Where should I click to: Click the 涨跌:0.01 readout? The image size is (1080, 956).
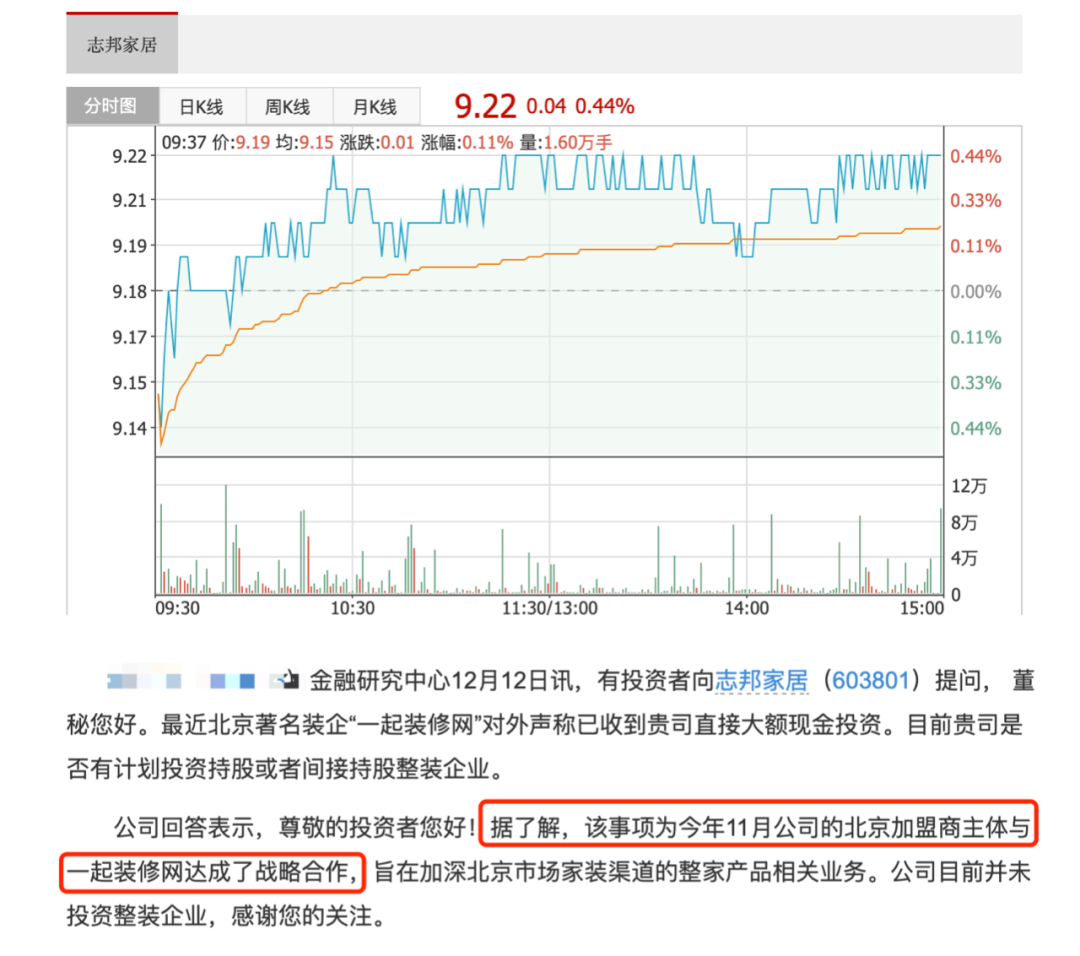(377, 143)
